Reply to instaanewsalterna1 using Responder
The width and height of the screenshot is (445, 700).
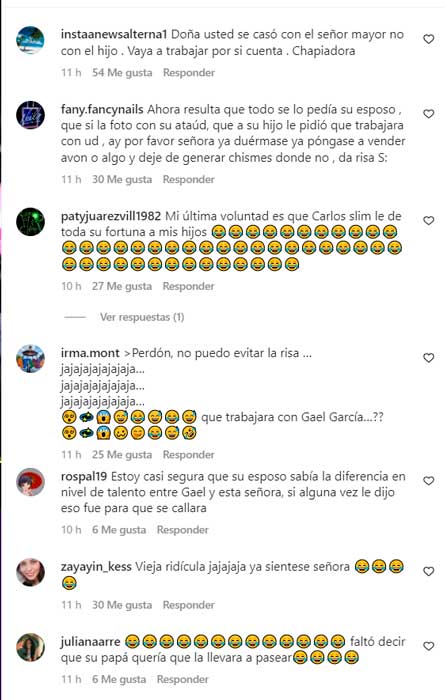point(188,72)
